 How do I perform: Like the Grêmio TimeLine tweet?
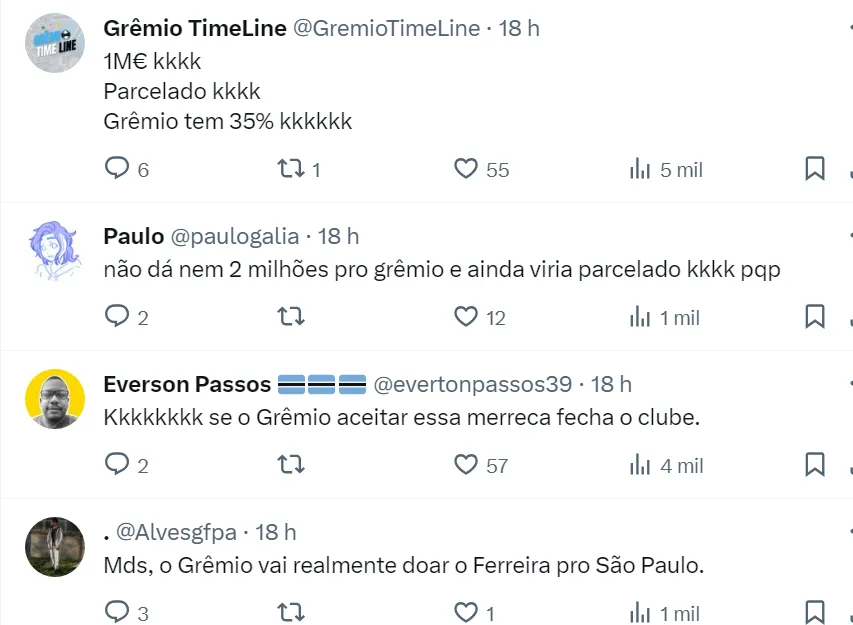point(466,169)
